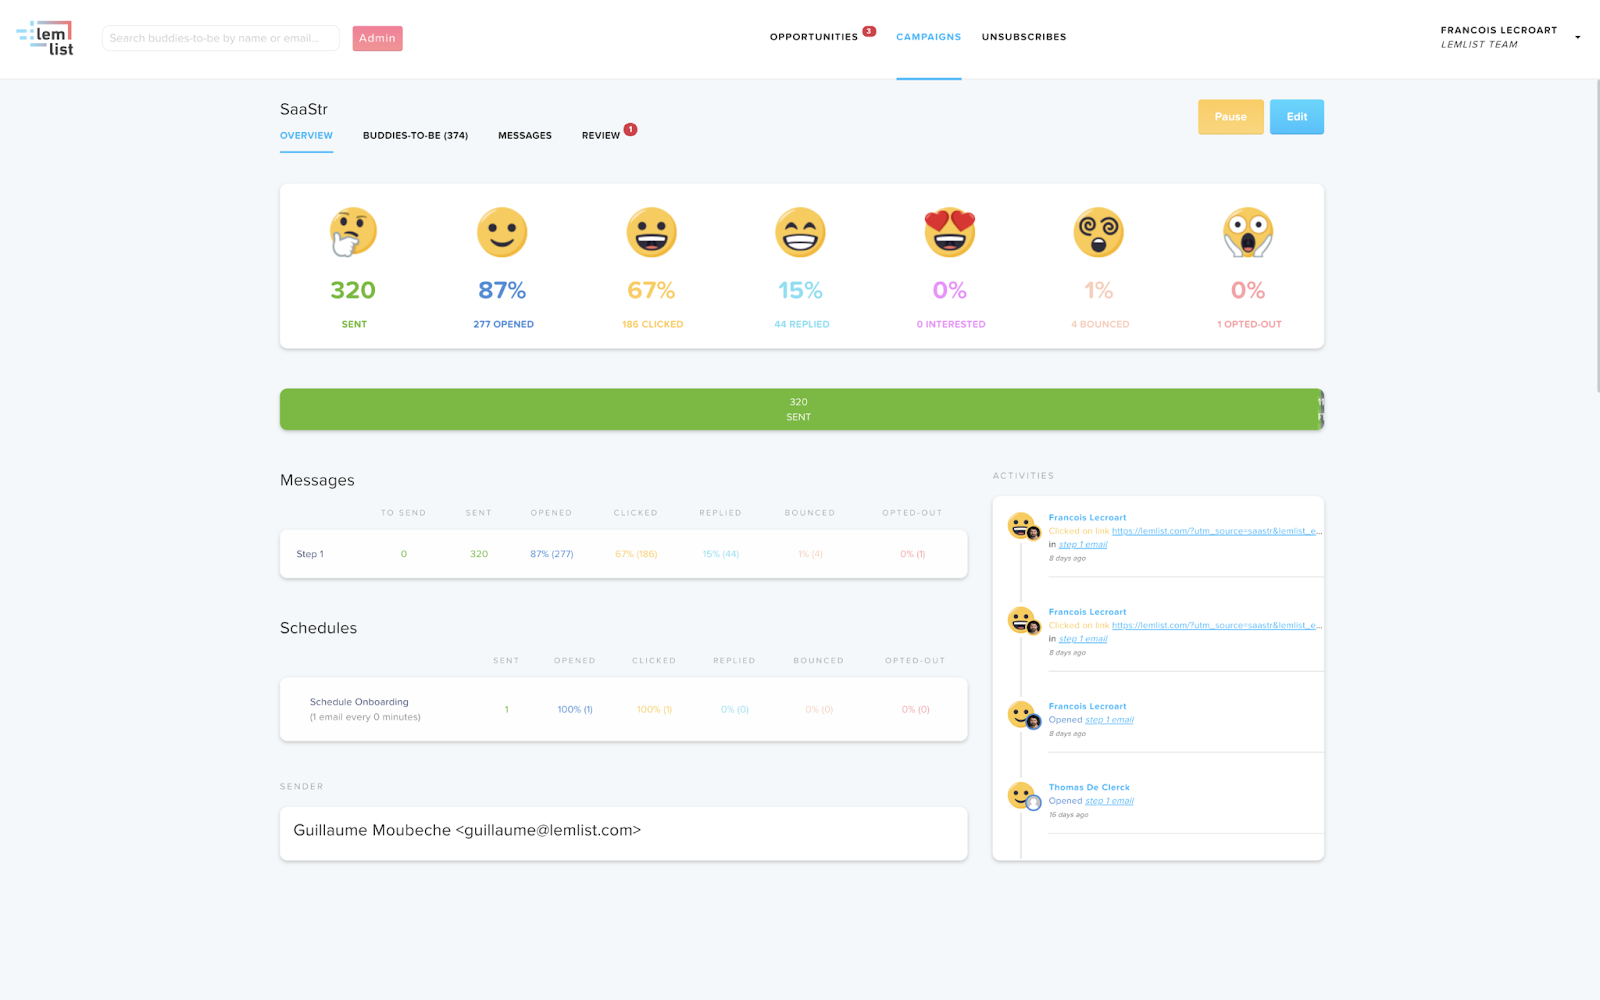
Task: Click the dizzy Bounced emoji
Action: pyautogui.click(x=1099, y=232)
